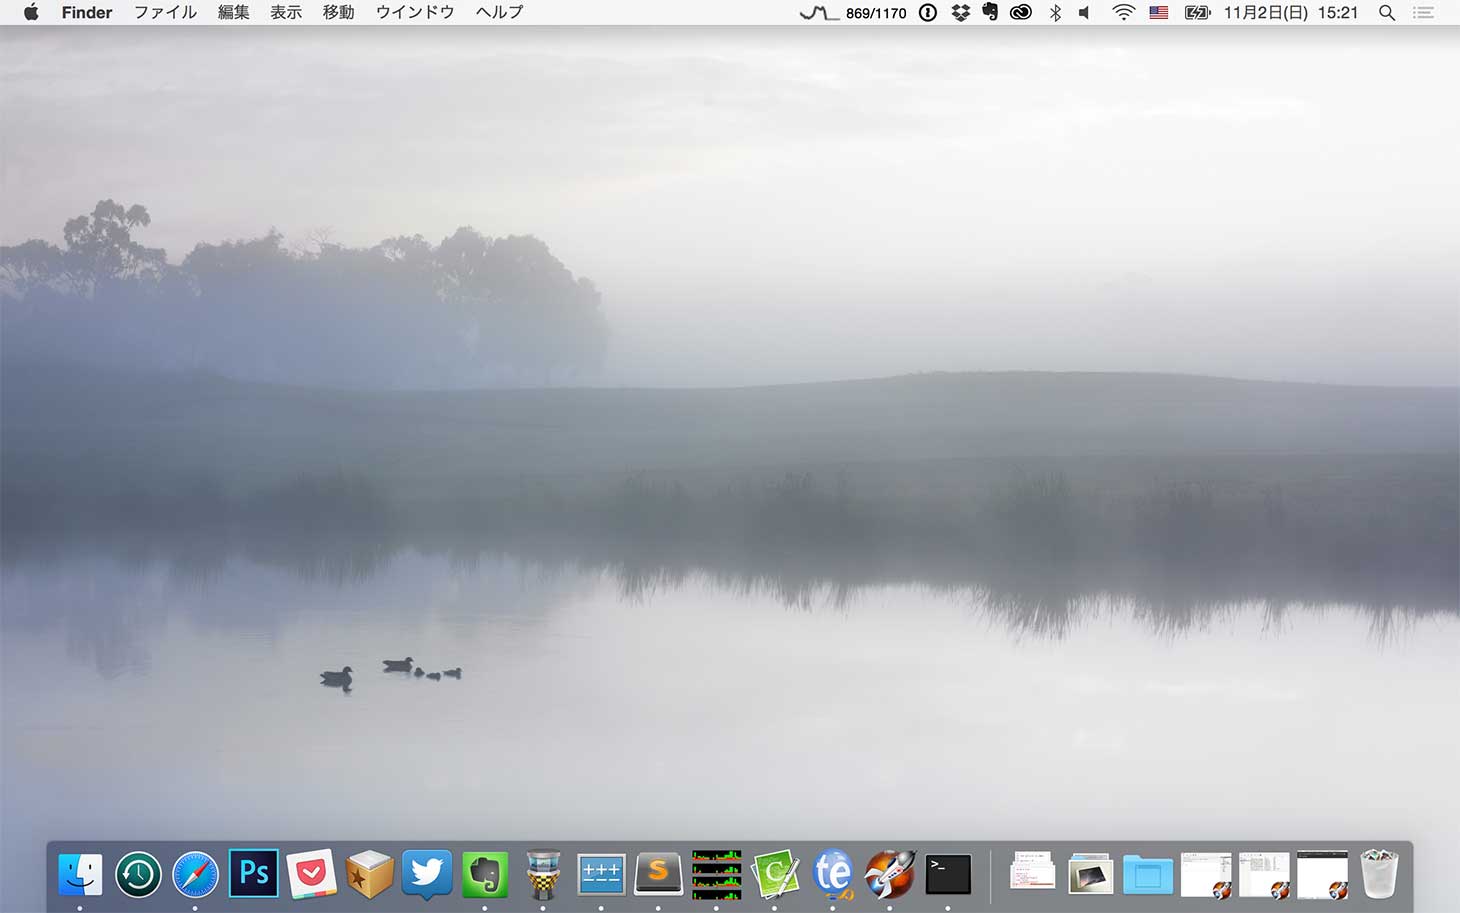
Task: Show Notification Center
Action: 1423,13
